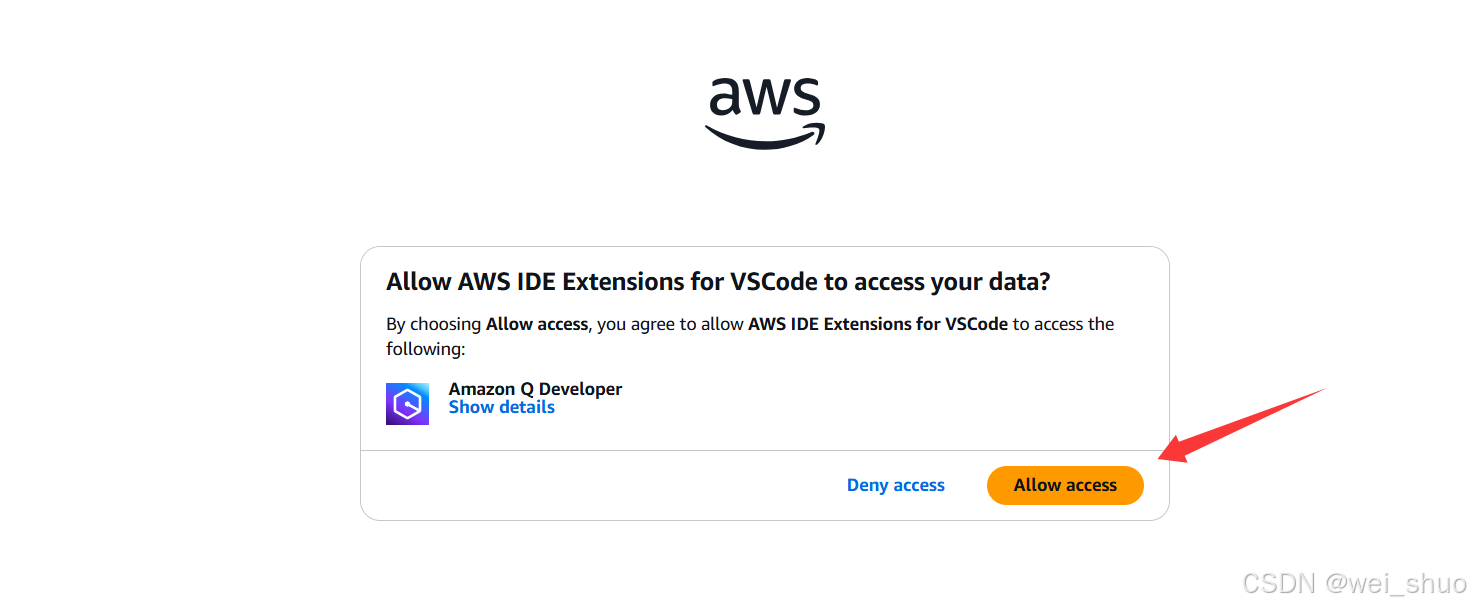
Task: Click the word 'Allow' starting the heading
Action: click(418, 282)
